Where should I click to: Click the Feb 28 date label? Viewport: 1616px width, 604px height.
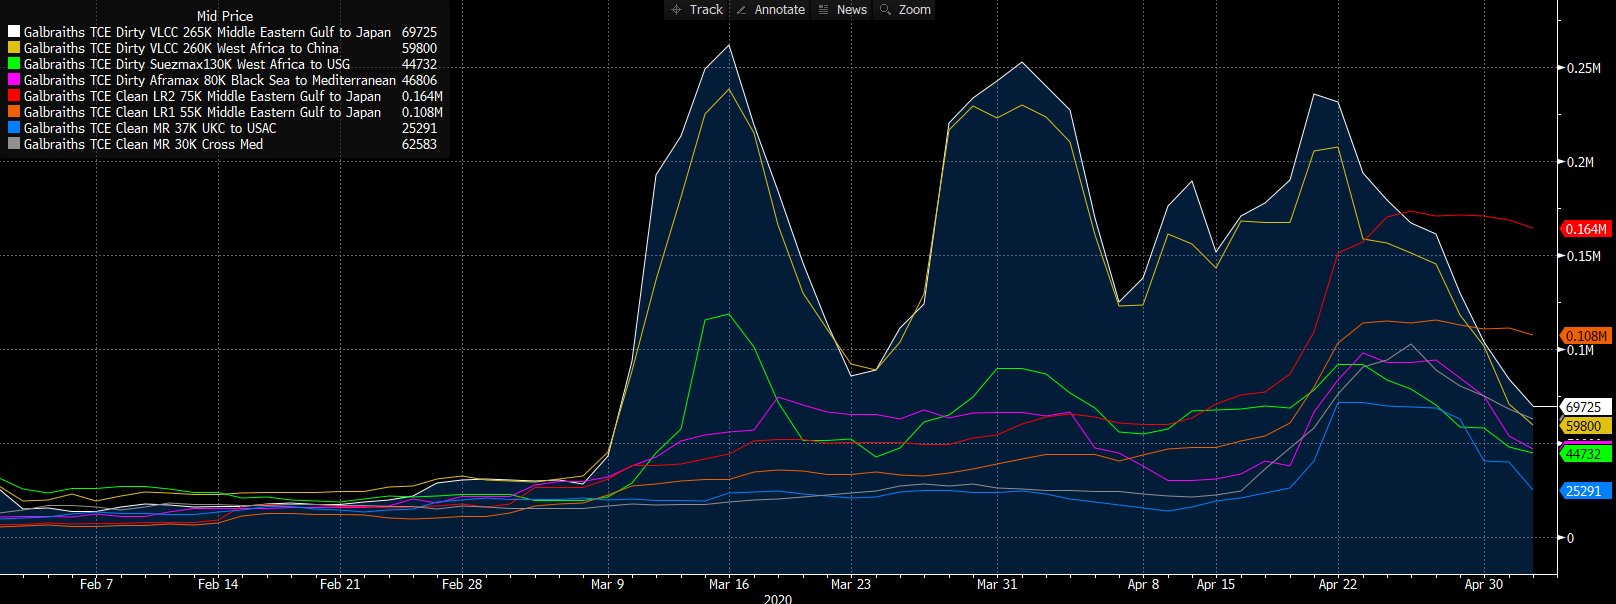point(462,584)
